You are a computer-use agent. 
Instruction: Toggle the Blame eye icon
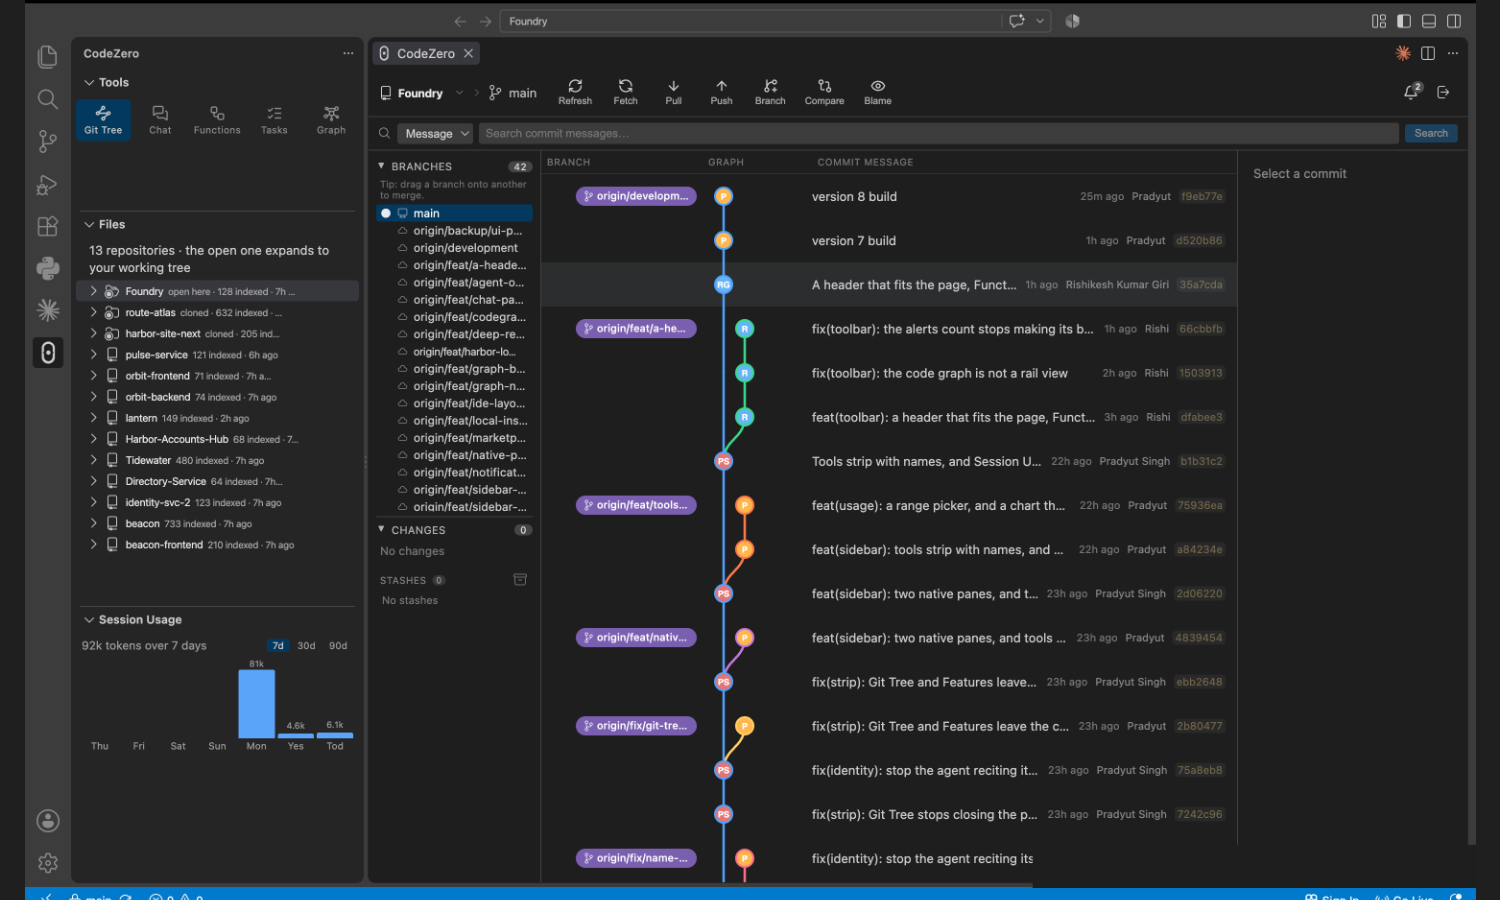pyautogui.click(x=877, y=92)
